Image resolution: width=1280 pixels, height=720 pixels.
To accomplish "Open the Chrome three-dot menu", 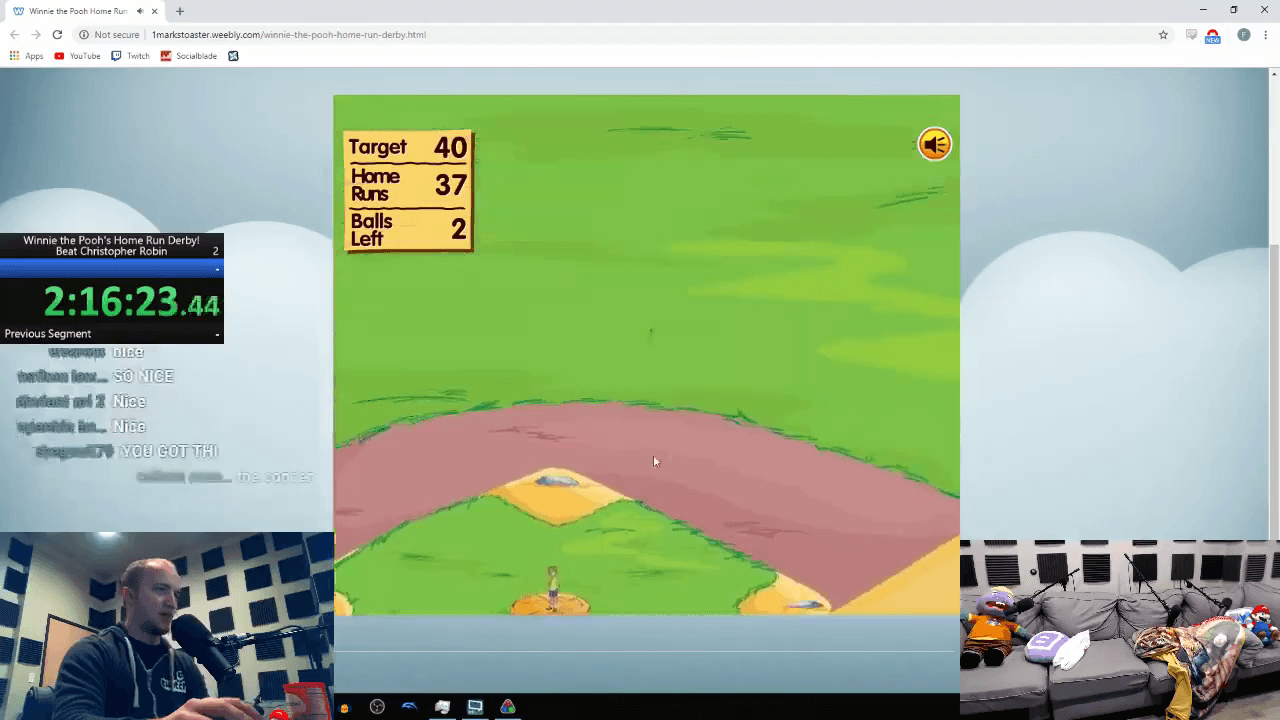I will tap(1266, 34).
